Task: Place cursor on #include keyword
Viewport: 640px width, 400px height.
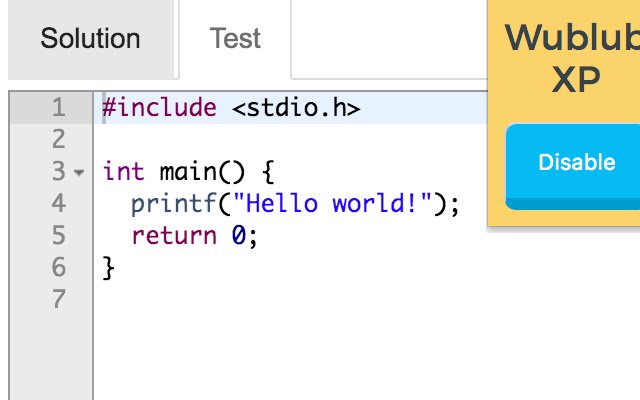Action: tap(159, 108)
